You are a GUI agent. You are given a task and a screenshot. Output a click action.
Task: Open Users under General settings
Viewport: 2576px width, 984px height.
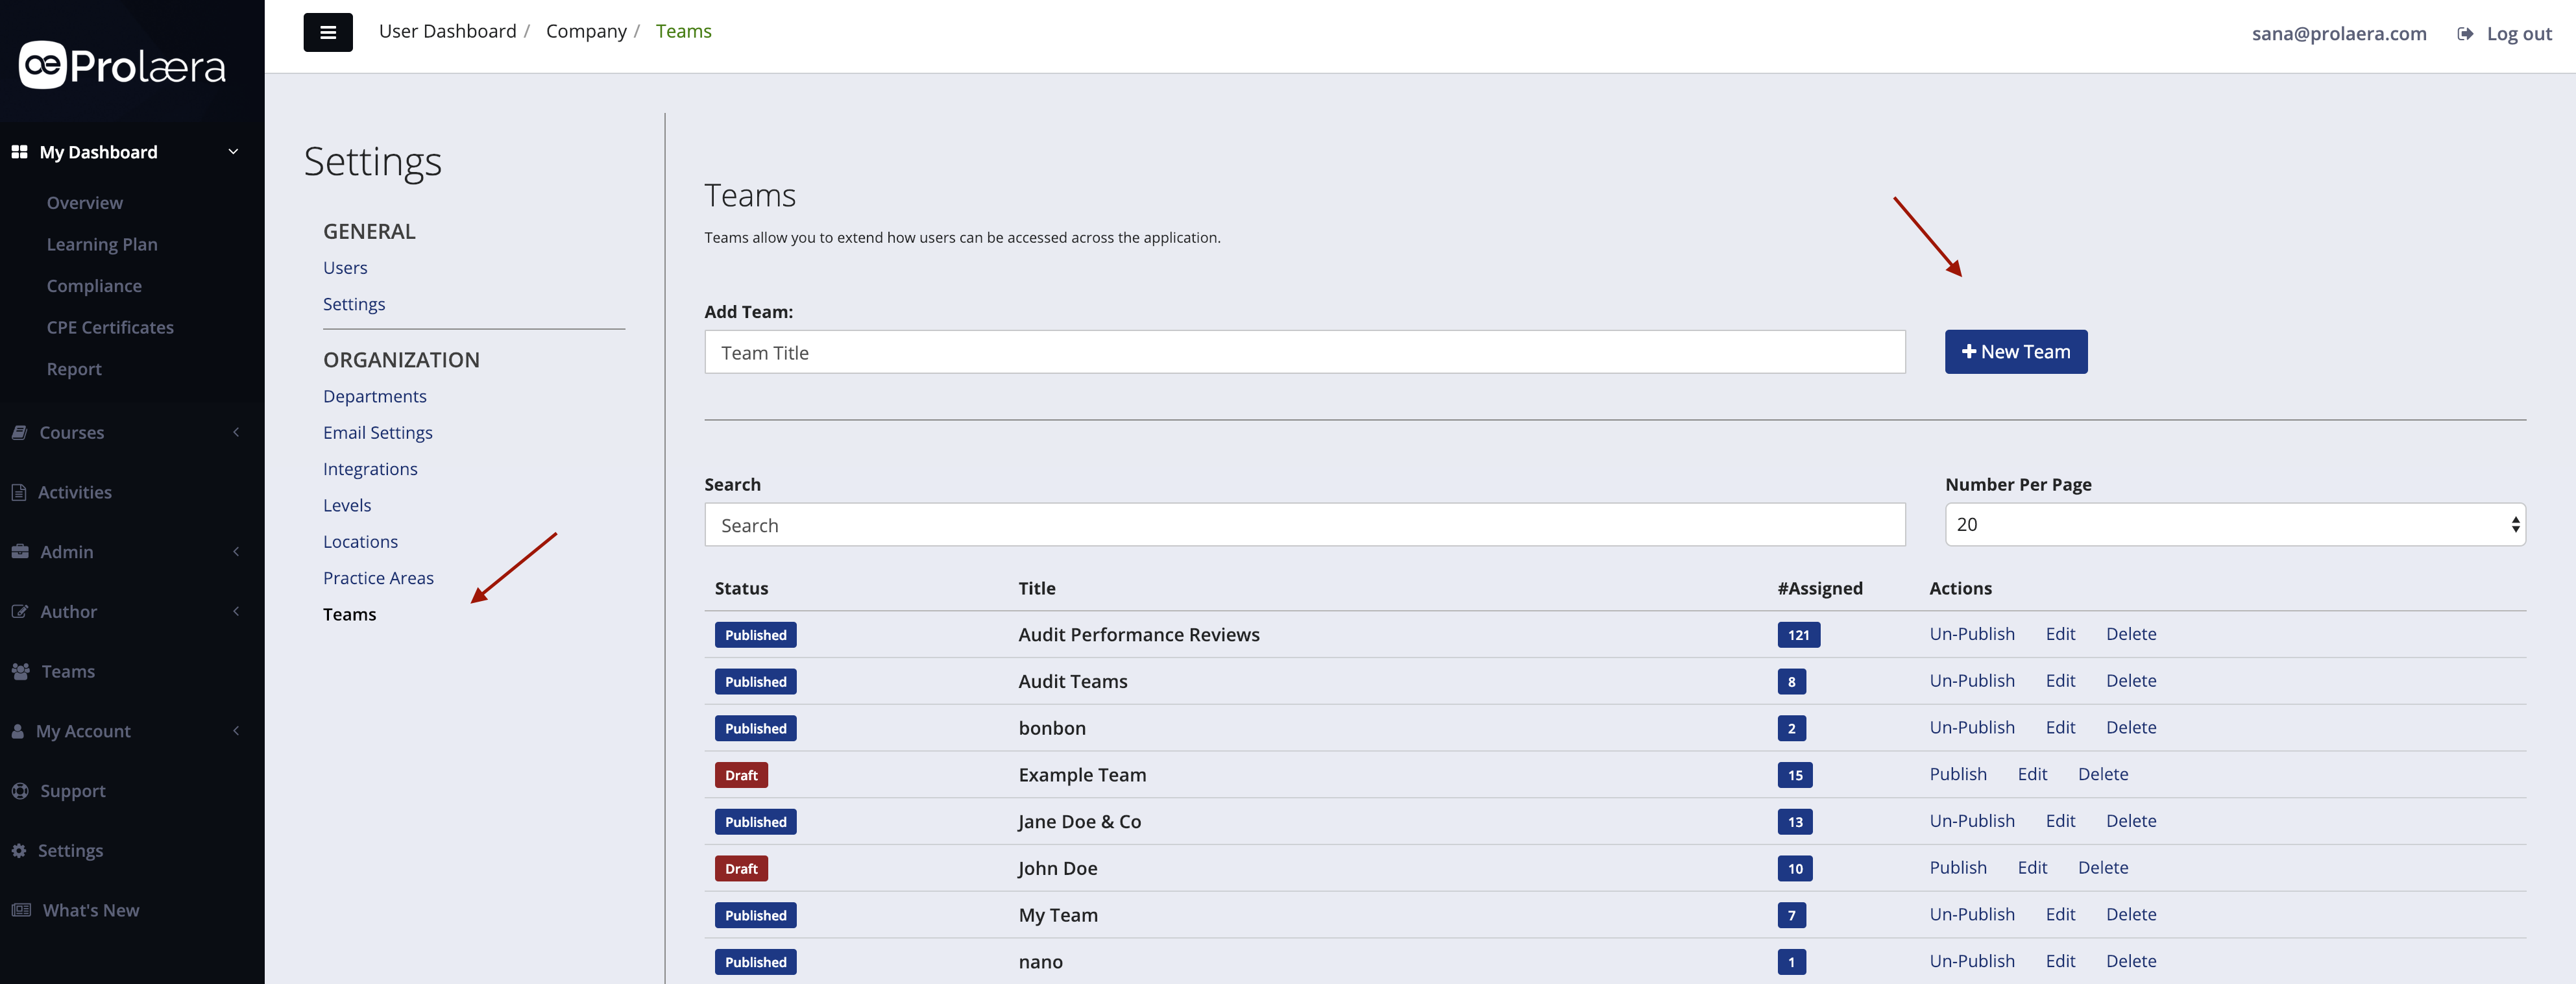coord(345,268)
